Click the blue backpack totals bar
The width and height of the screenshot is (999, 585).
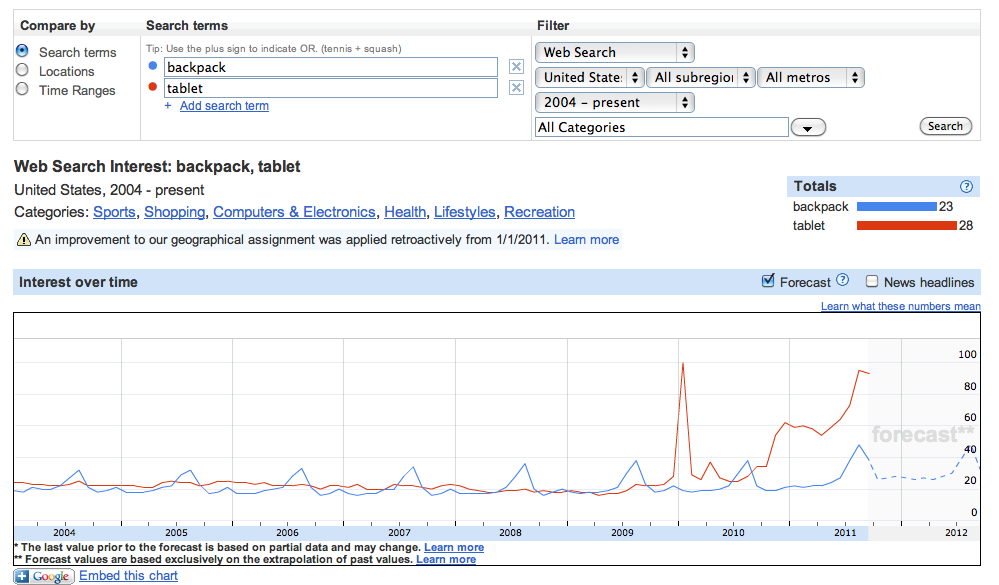coord(897,206)
